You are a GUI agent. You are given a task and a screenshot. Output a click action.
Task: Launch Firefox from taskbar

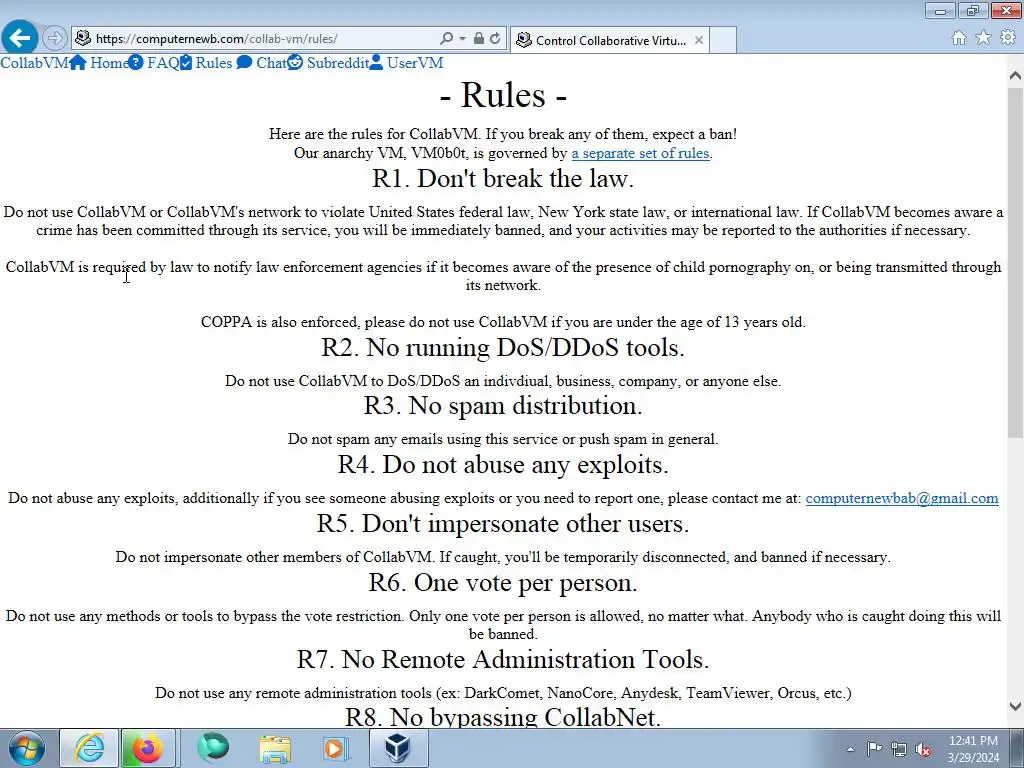148,748
